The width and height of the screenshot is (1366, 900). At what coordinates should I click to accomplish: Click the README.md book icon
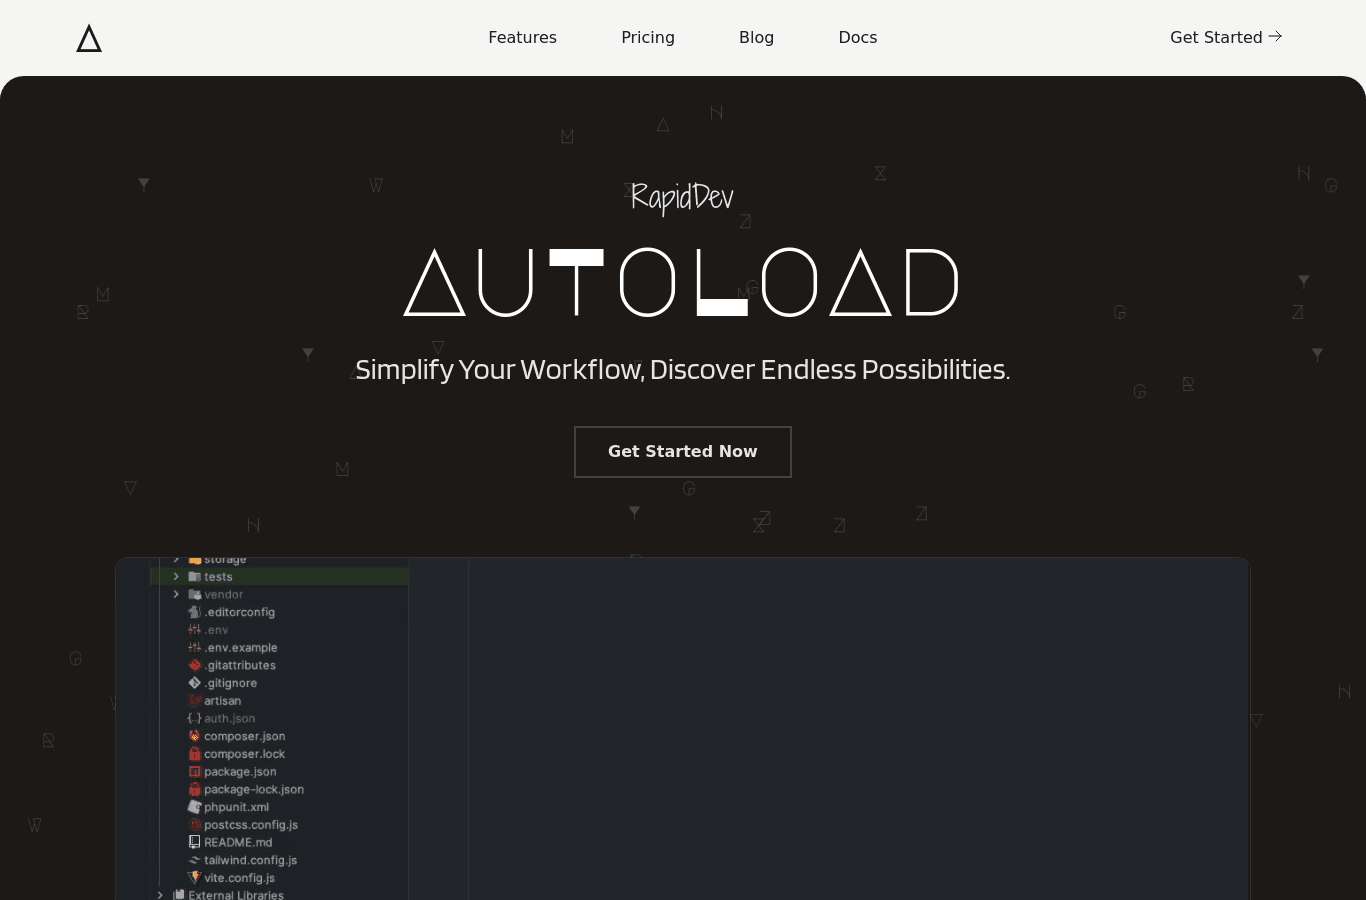coord(194,842)
